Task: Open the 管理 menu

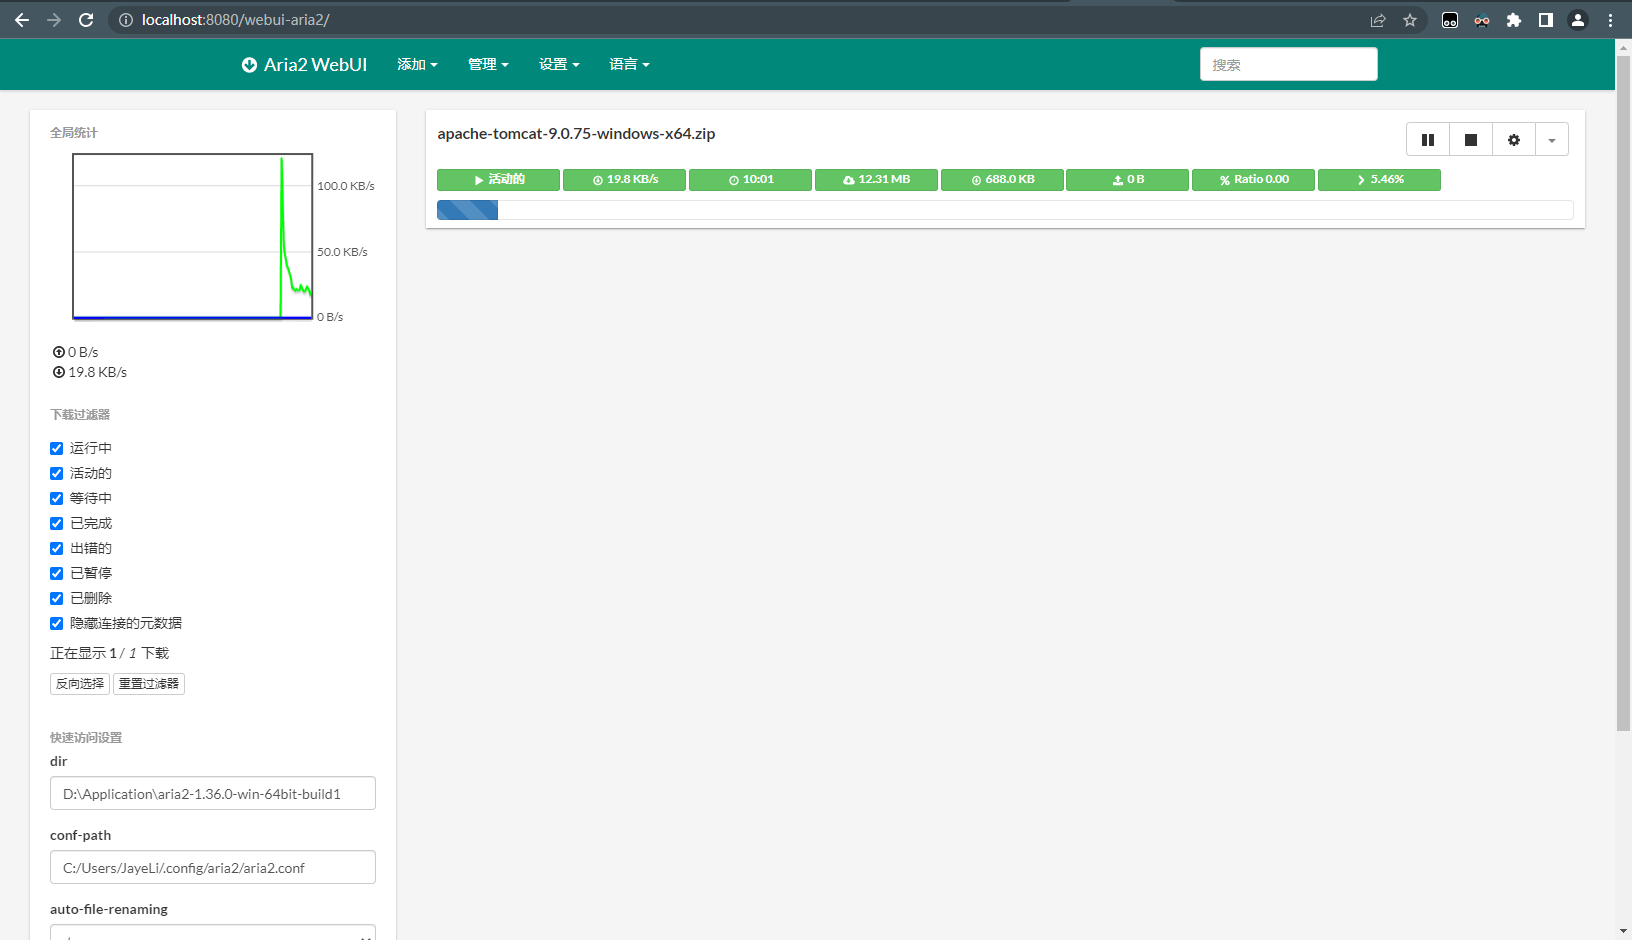Action: [x=488, y=64]
